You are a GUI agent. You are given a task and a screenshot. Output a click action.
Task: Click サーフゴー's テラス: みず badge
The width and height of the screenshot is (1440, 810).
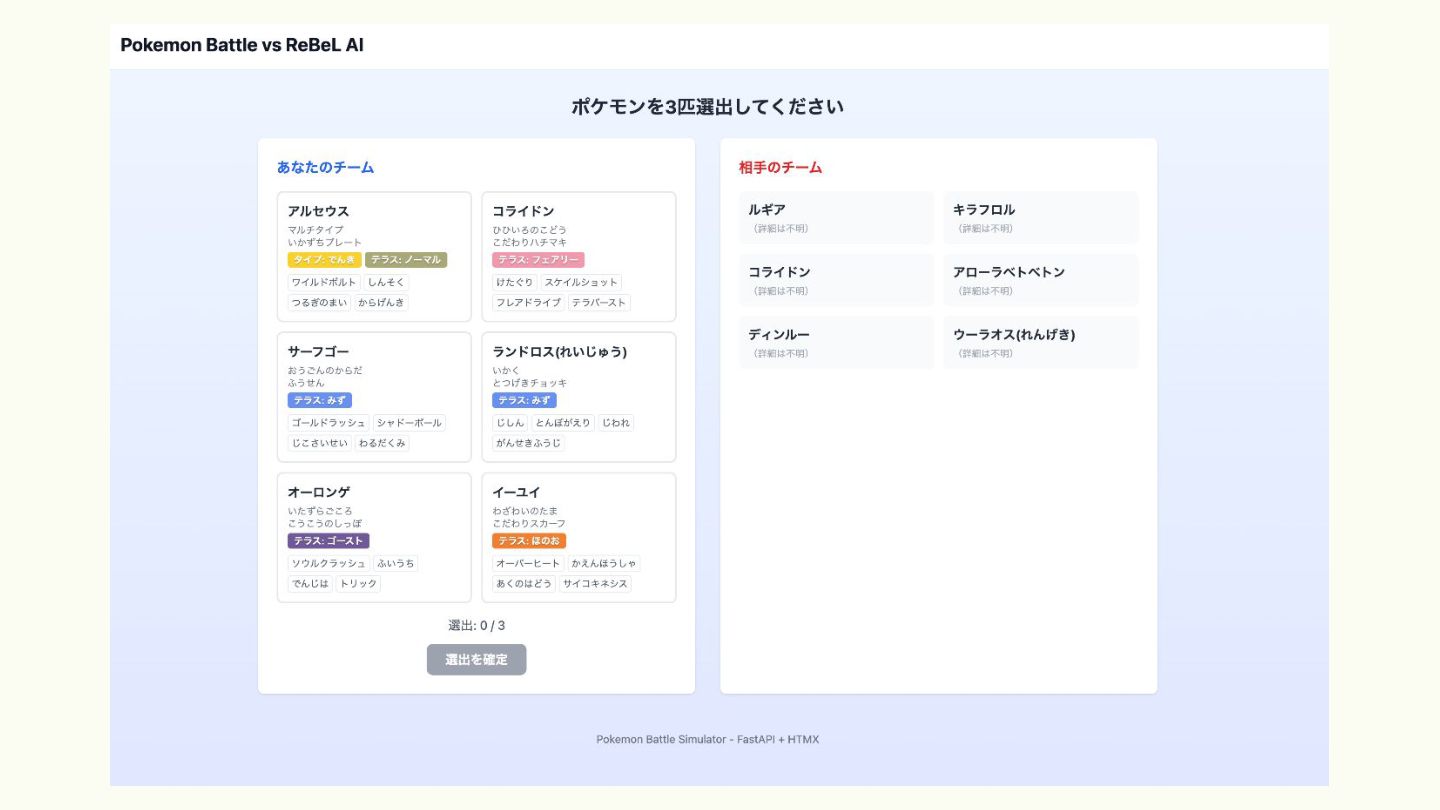tap(320, 400)
